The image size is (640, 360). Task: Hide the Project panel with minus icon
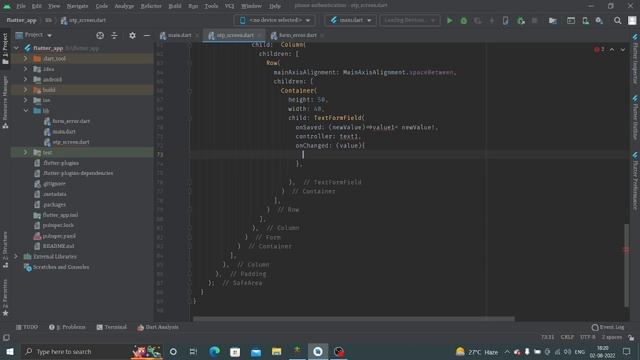(147, 36)
